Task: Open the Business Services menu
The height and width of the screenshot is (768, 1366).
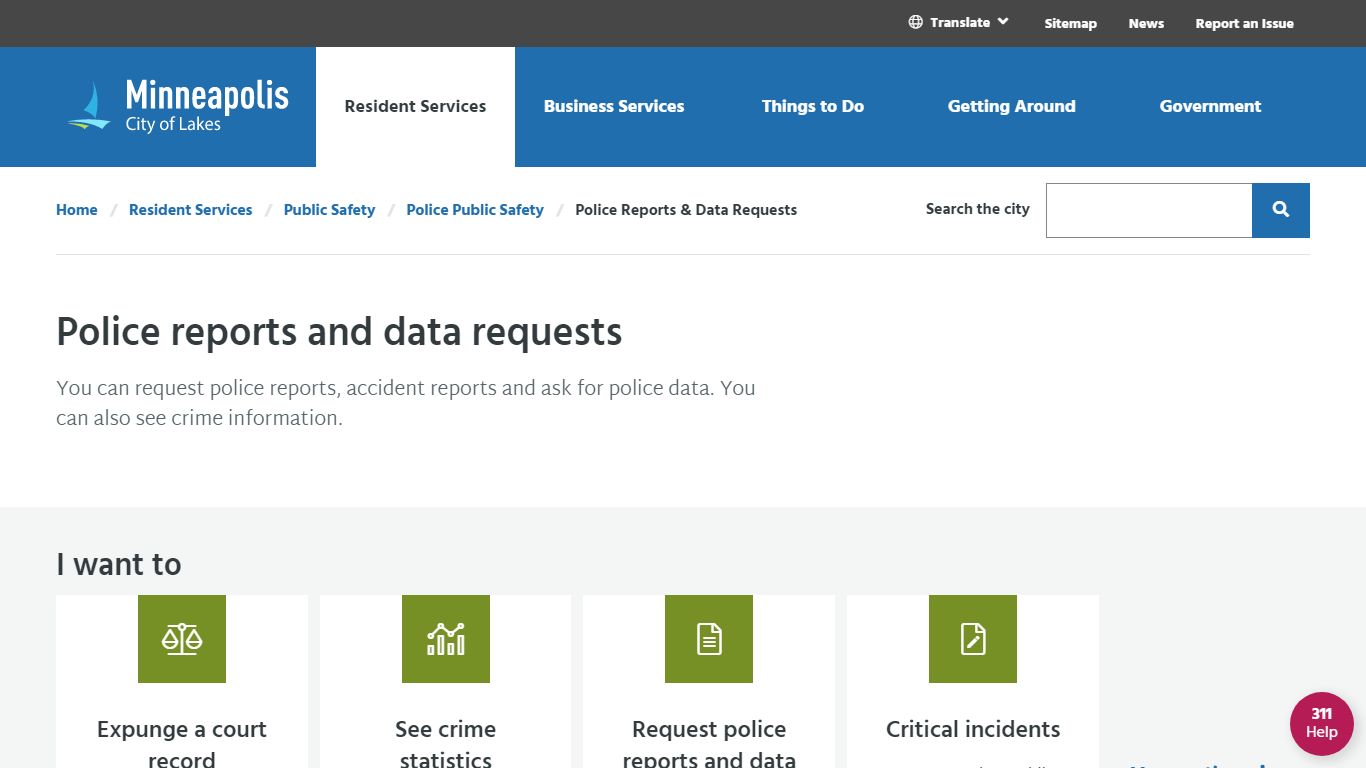Action: pos(614,107)
